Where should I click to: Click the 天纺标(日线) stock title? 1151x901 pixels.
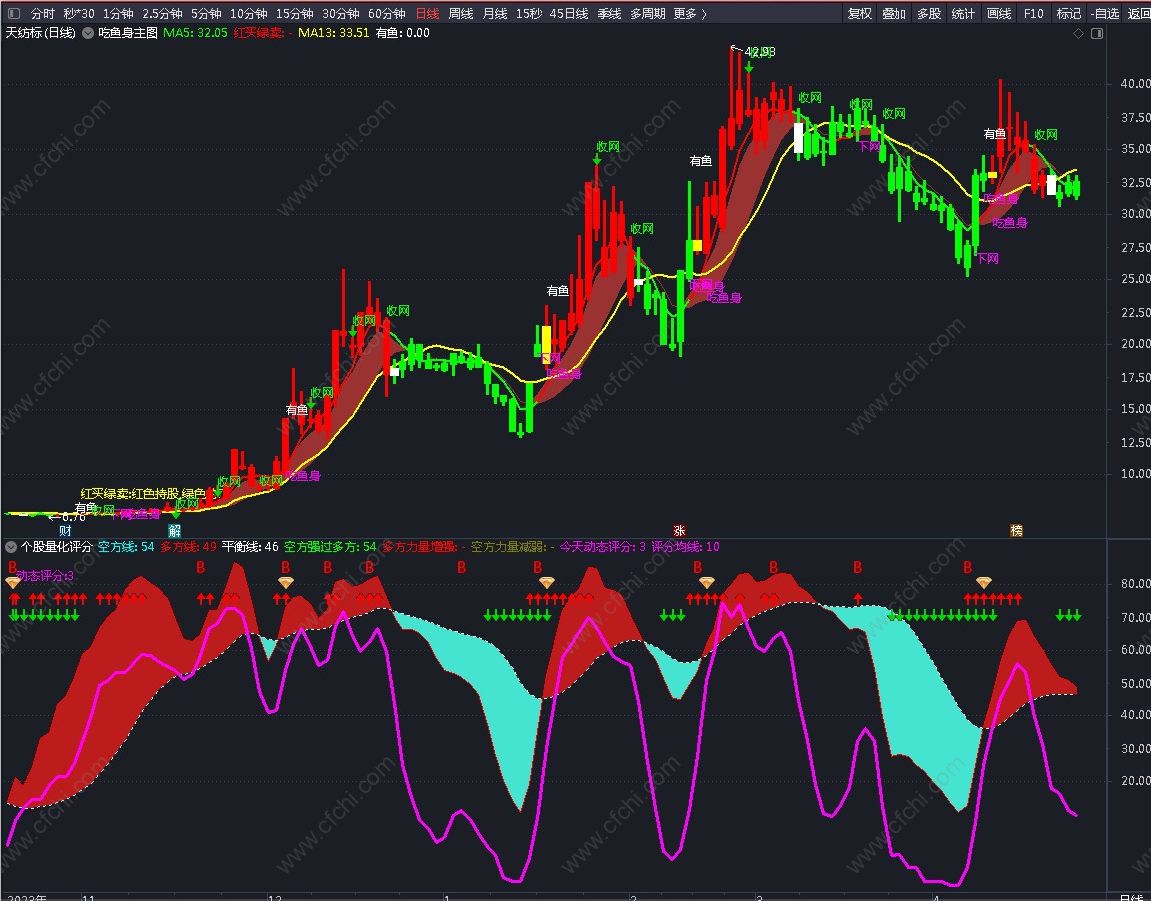tap(41, 33)
